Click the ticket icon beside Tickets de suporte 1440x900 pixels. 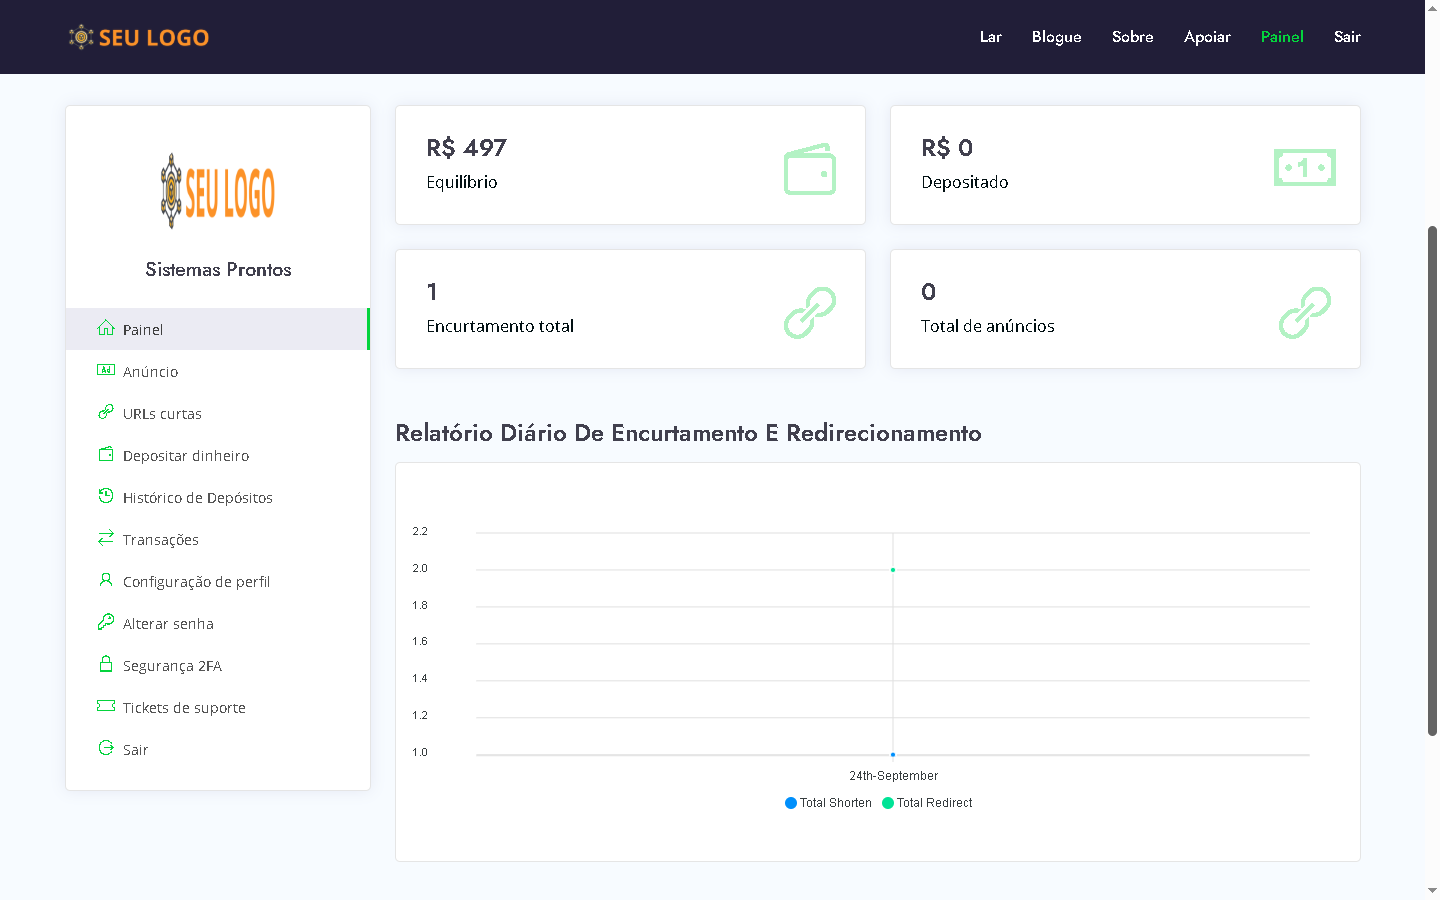click(106, 706)
